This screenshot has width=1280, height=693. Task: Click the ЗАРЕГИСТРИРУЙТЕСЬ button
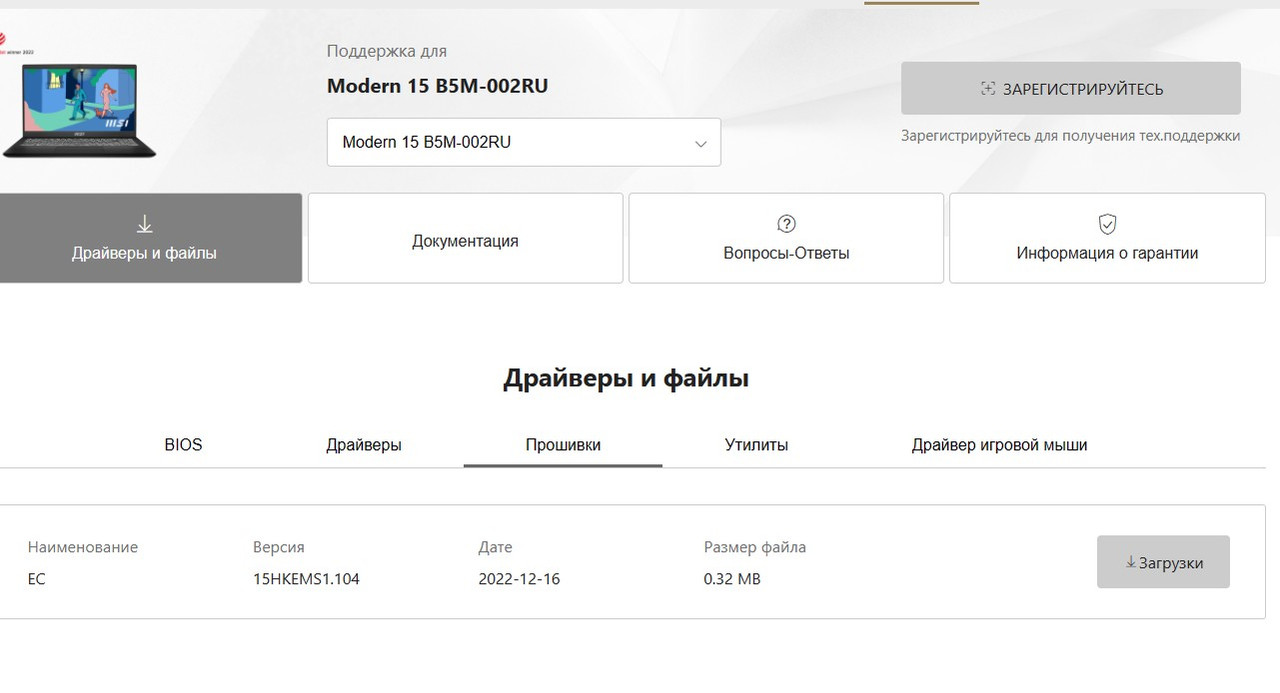click(1071, 88)
